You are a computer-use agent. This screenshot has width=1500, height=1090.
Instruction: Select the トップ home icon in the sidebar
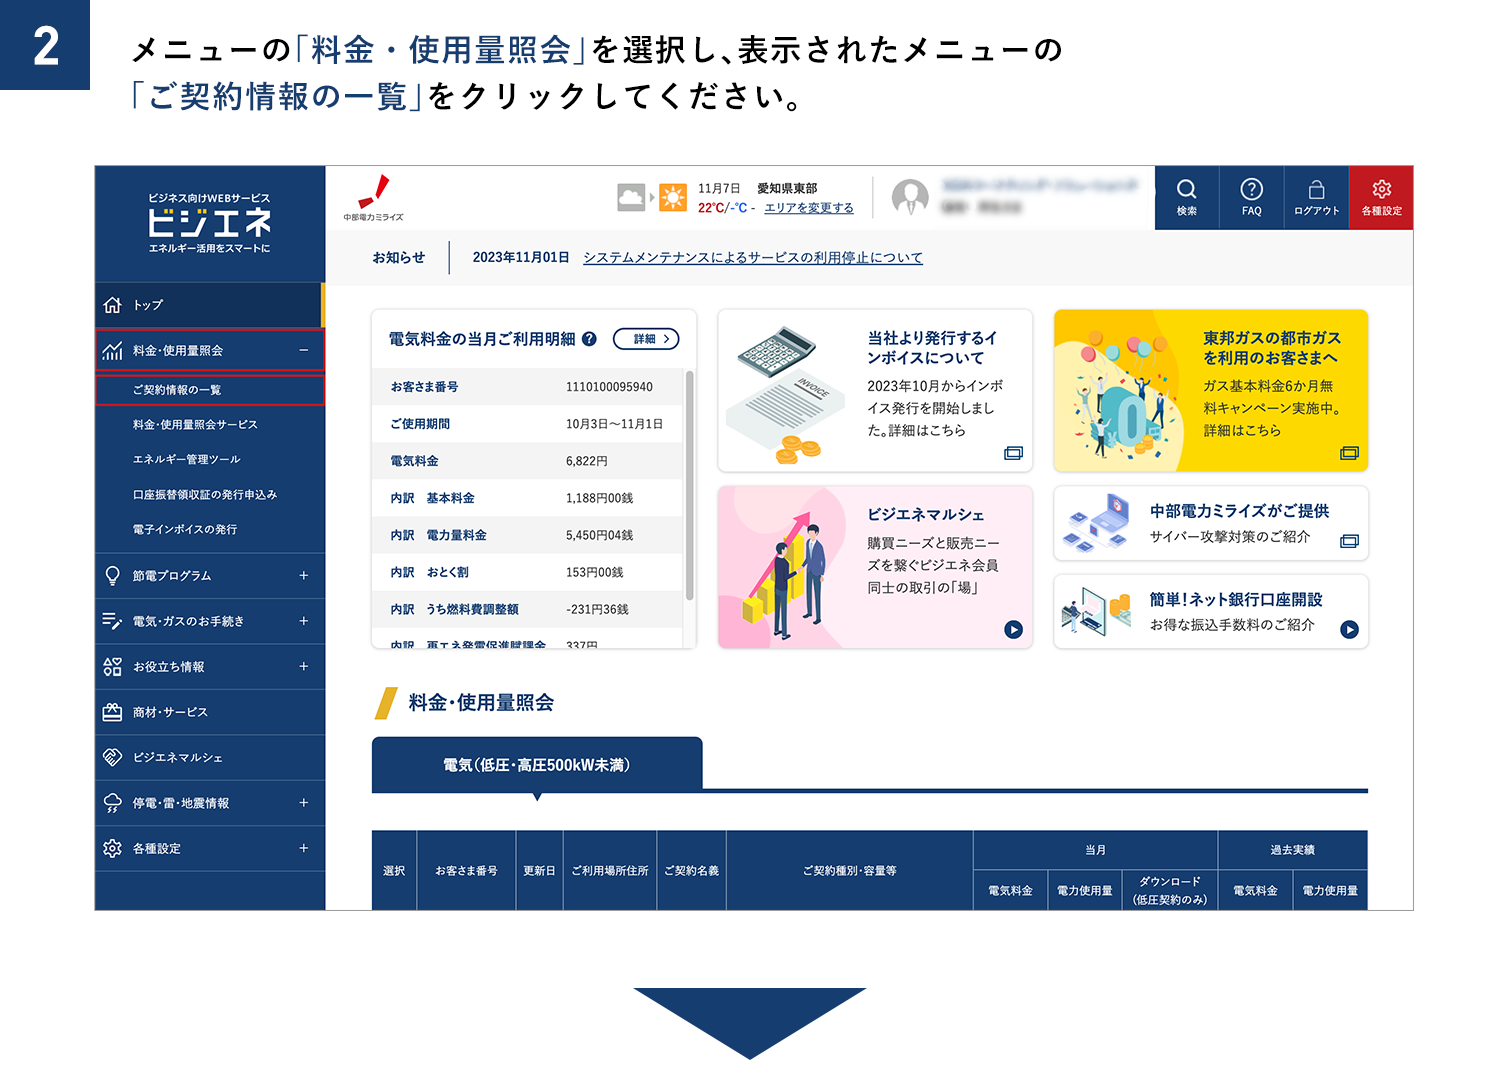click(x=113, y=304)
